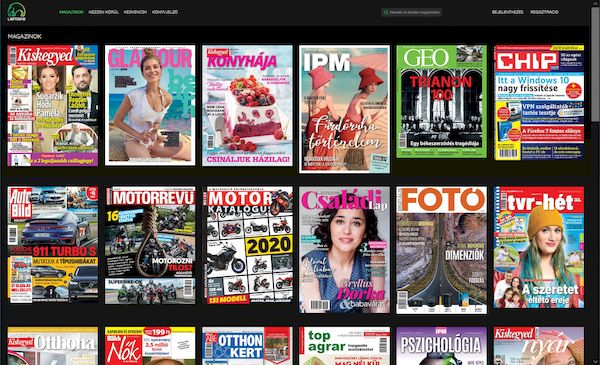Select the FOTÓ magazine cover
The width and height of the screenshot is (600, 365).
tap(442, 250)
